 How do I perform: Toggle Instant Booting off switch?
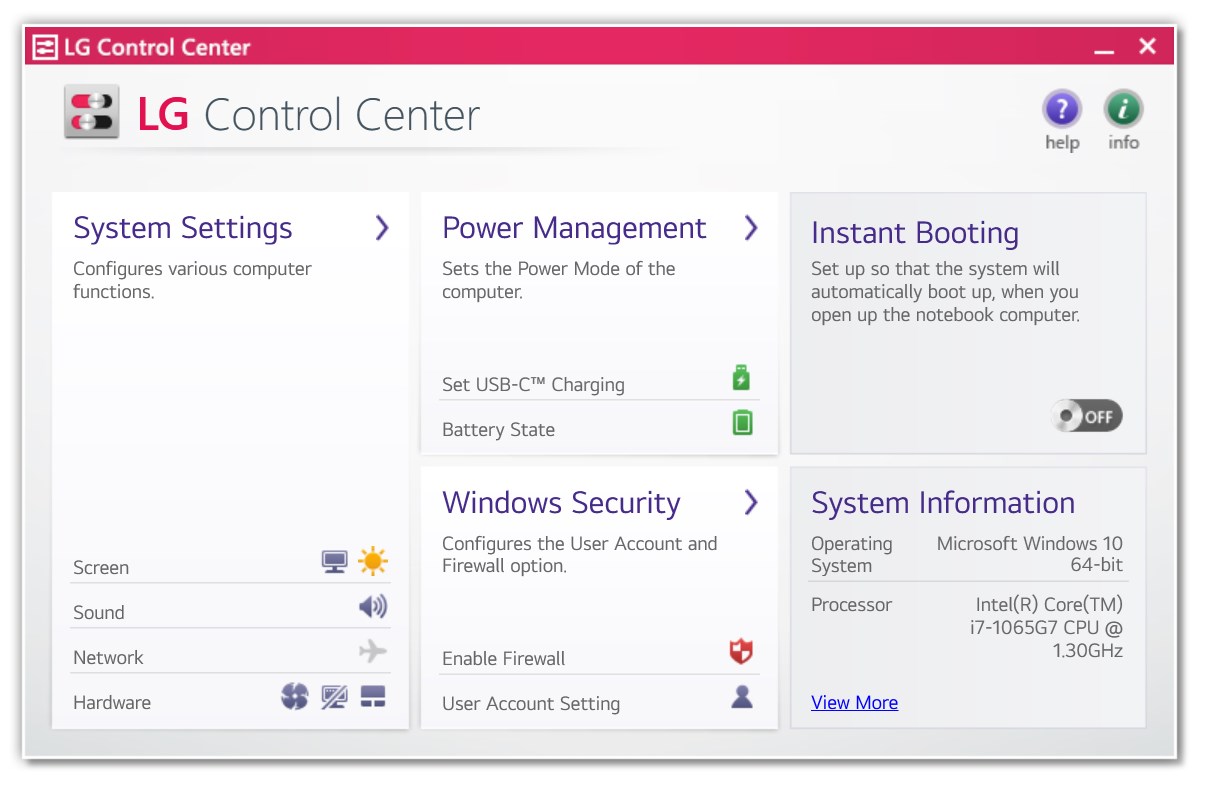(1087, 416)
